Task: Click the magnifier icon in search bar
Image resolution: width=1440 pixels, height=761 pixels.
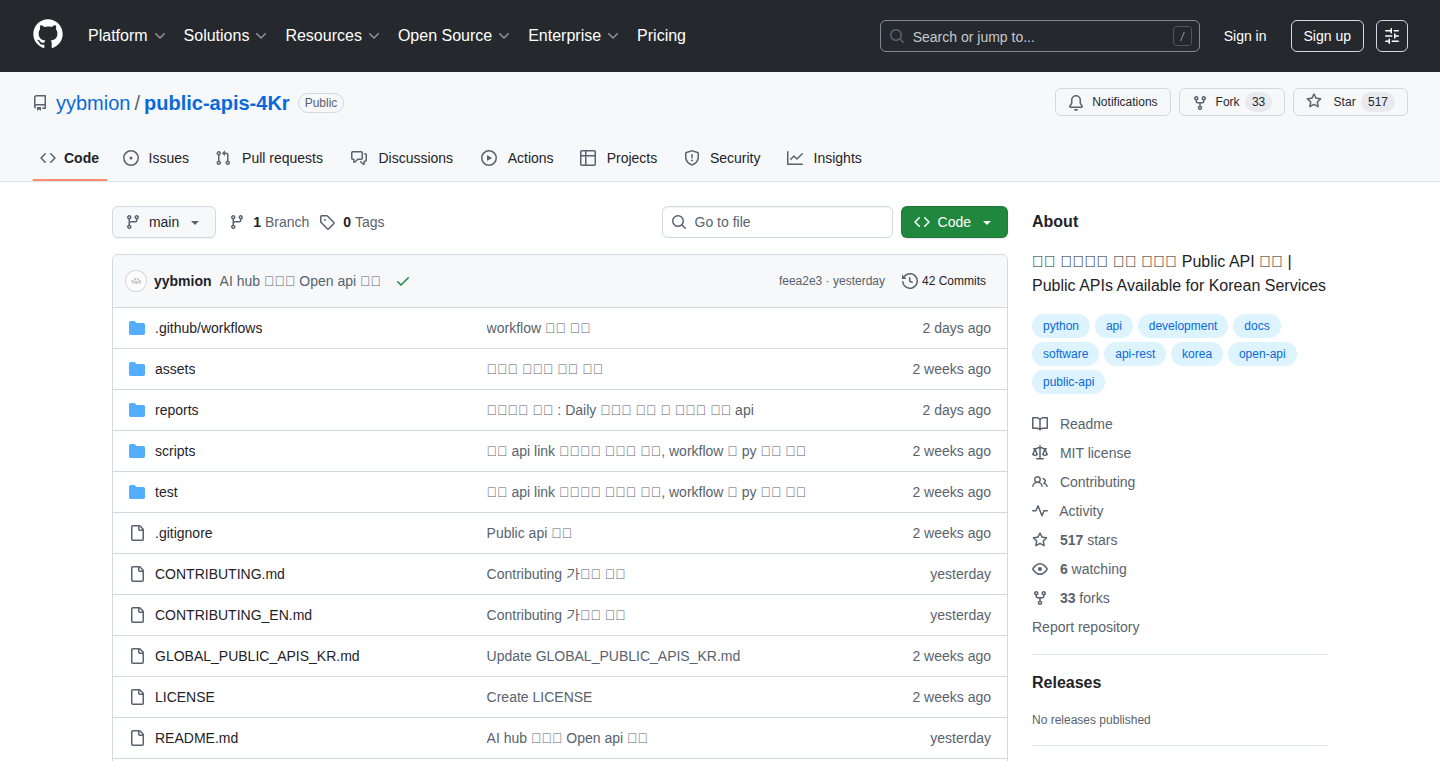Action: point(897,36)
